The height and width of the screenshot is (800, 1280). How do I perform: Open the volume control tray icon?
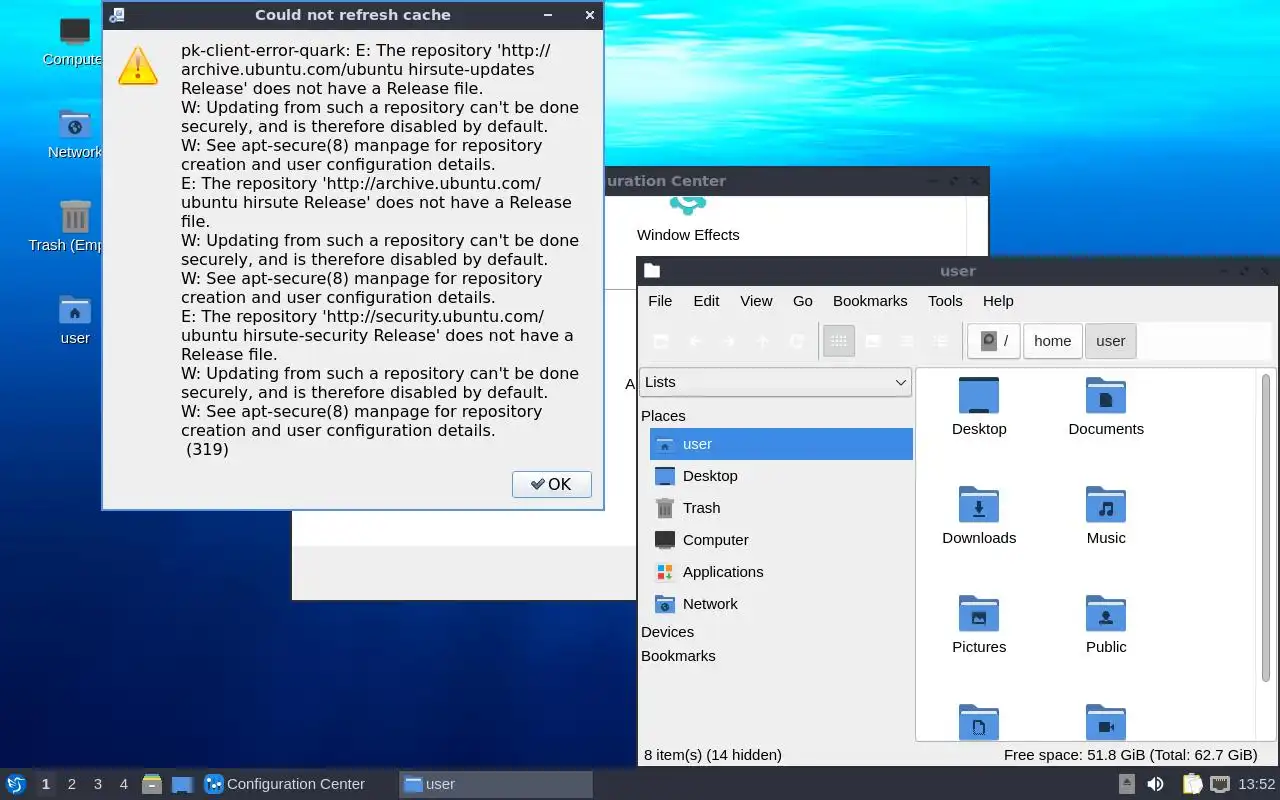coord(1155,784)
